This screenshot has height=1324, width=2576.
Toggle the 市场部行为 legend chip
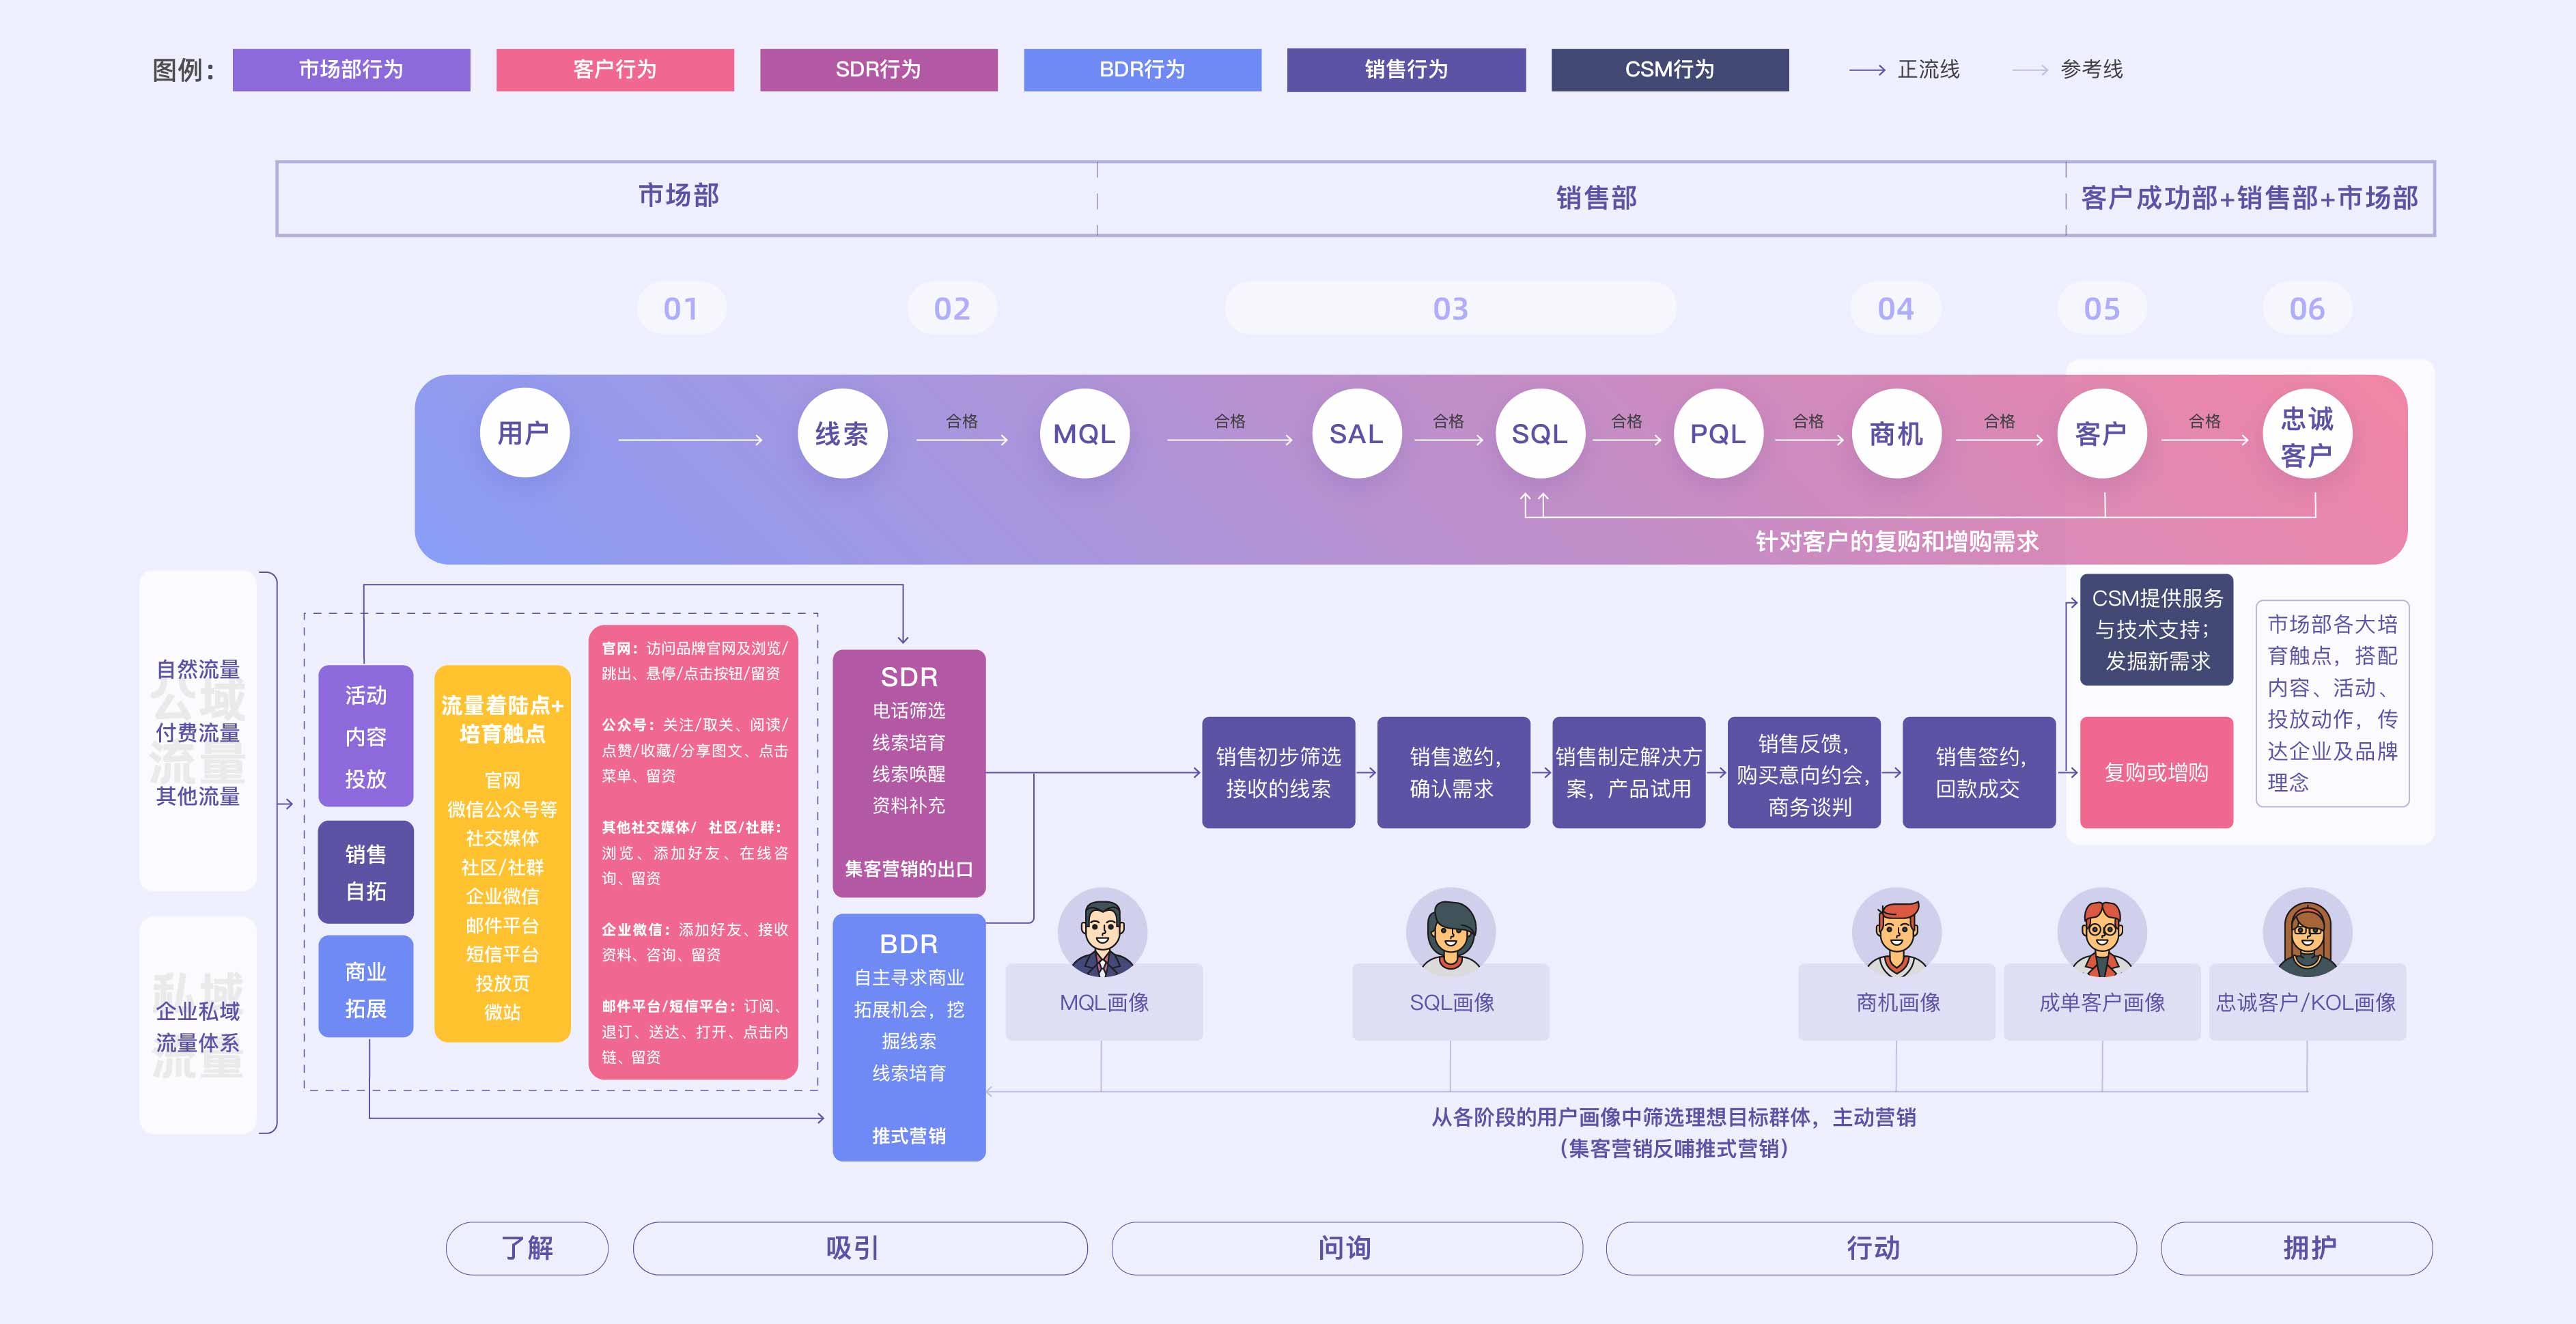pos(351,70)
